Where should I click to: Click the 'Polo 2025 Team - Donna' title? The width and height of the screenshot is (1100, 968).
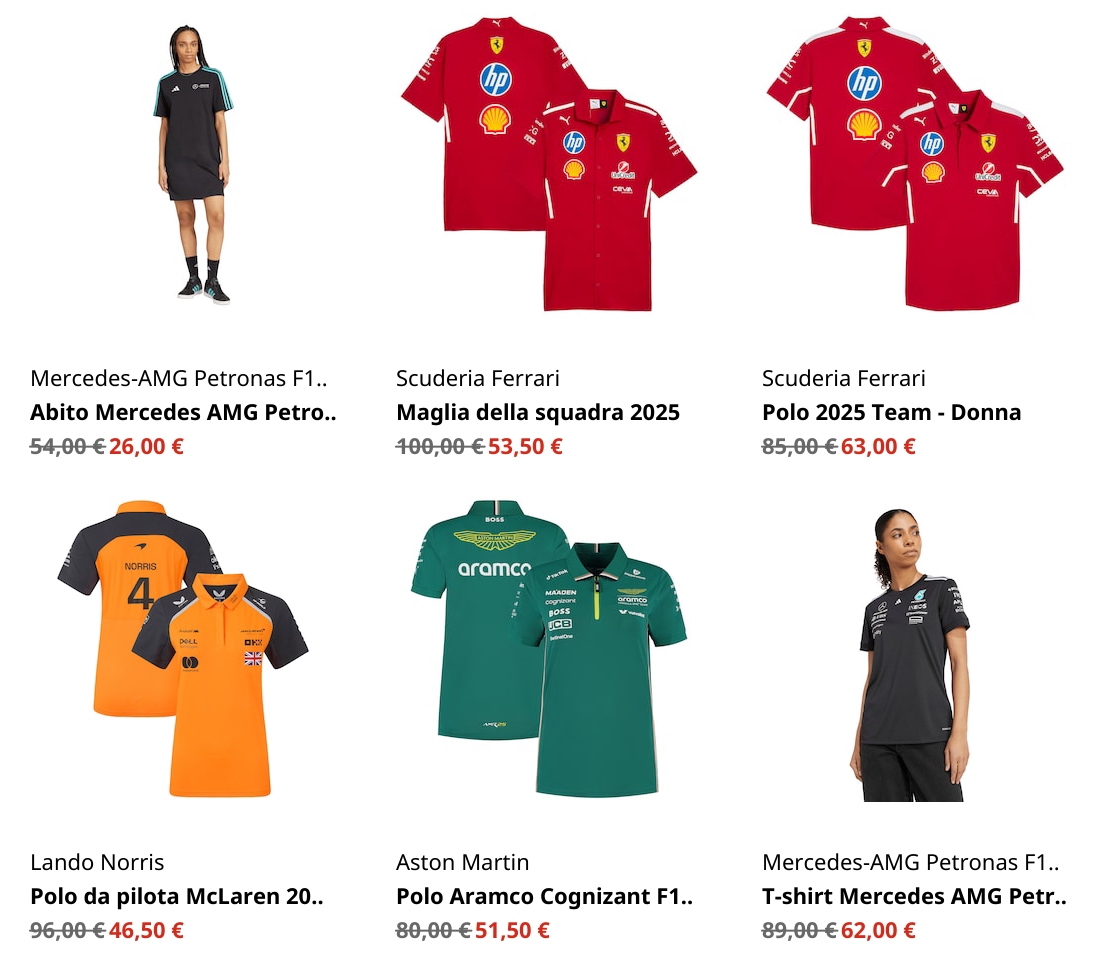891,412
